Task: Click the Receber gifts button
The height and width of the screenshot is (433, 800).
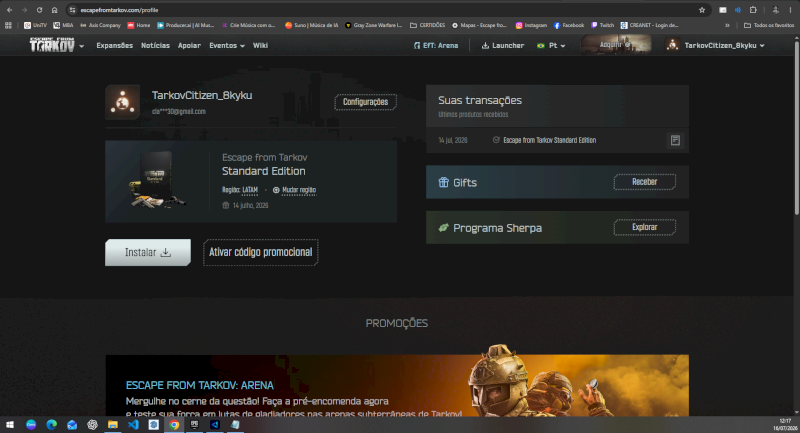Action: pos(644,182)
